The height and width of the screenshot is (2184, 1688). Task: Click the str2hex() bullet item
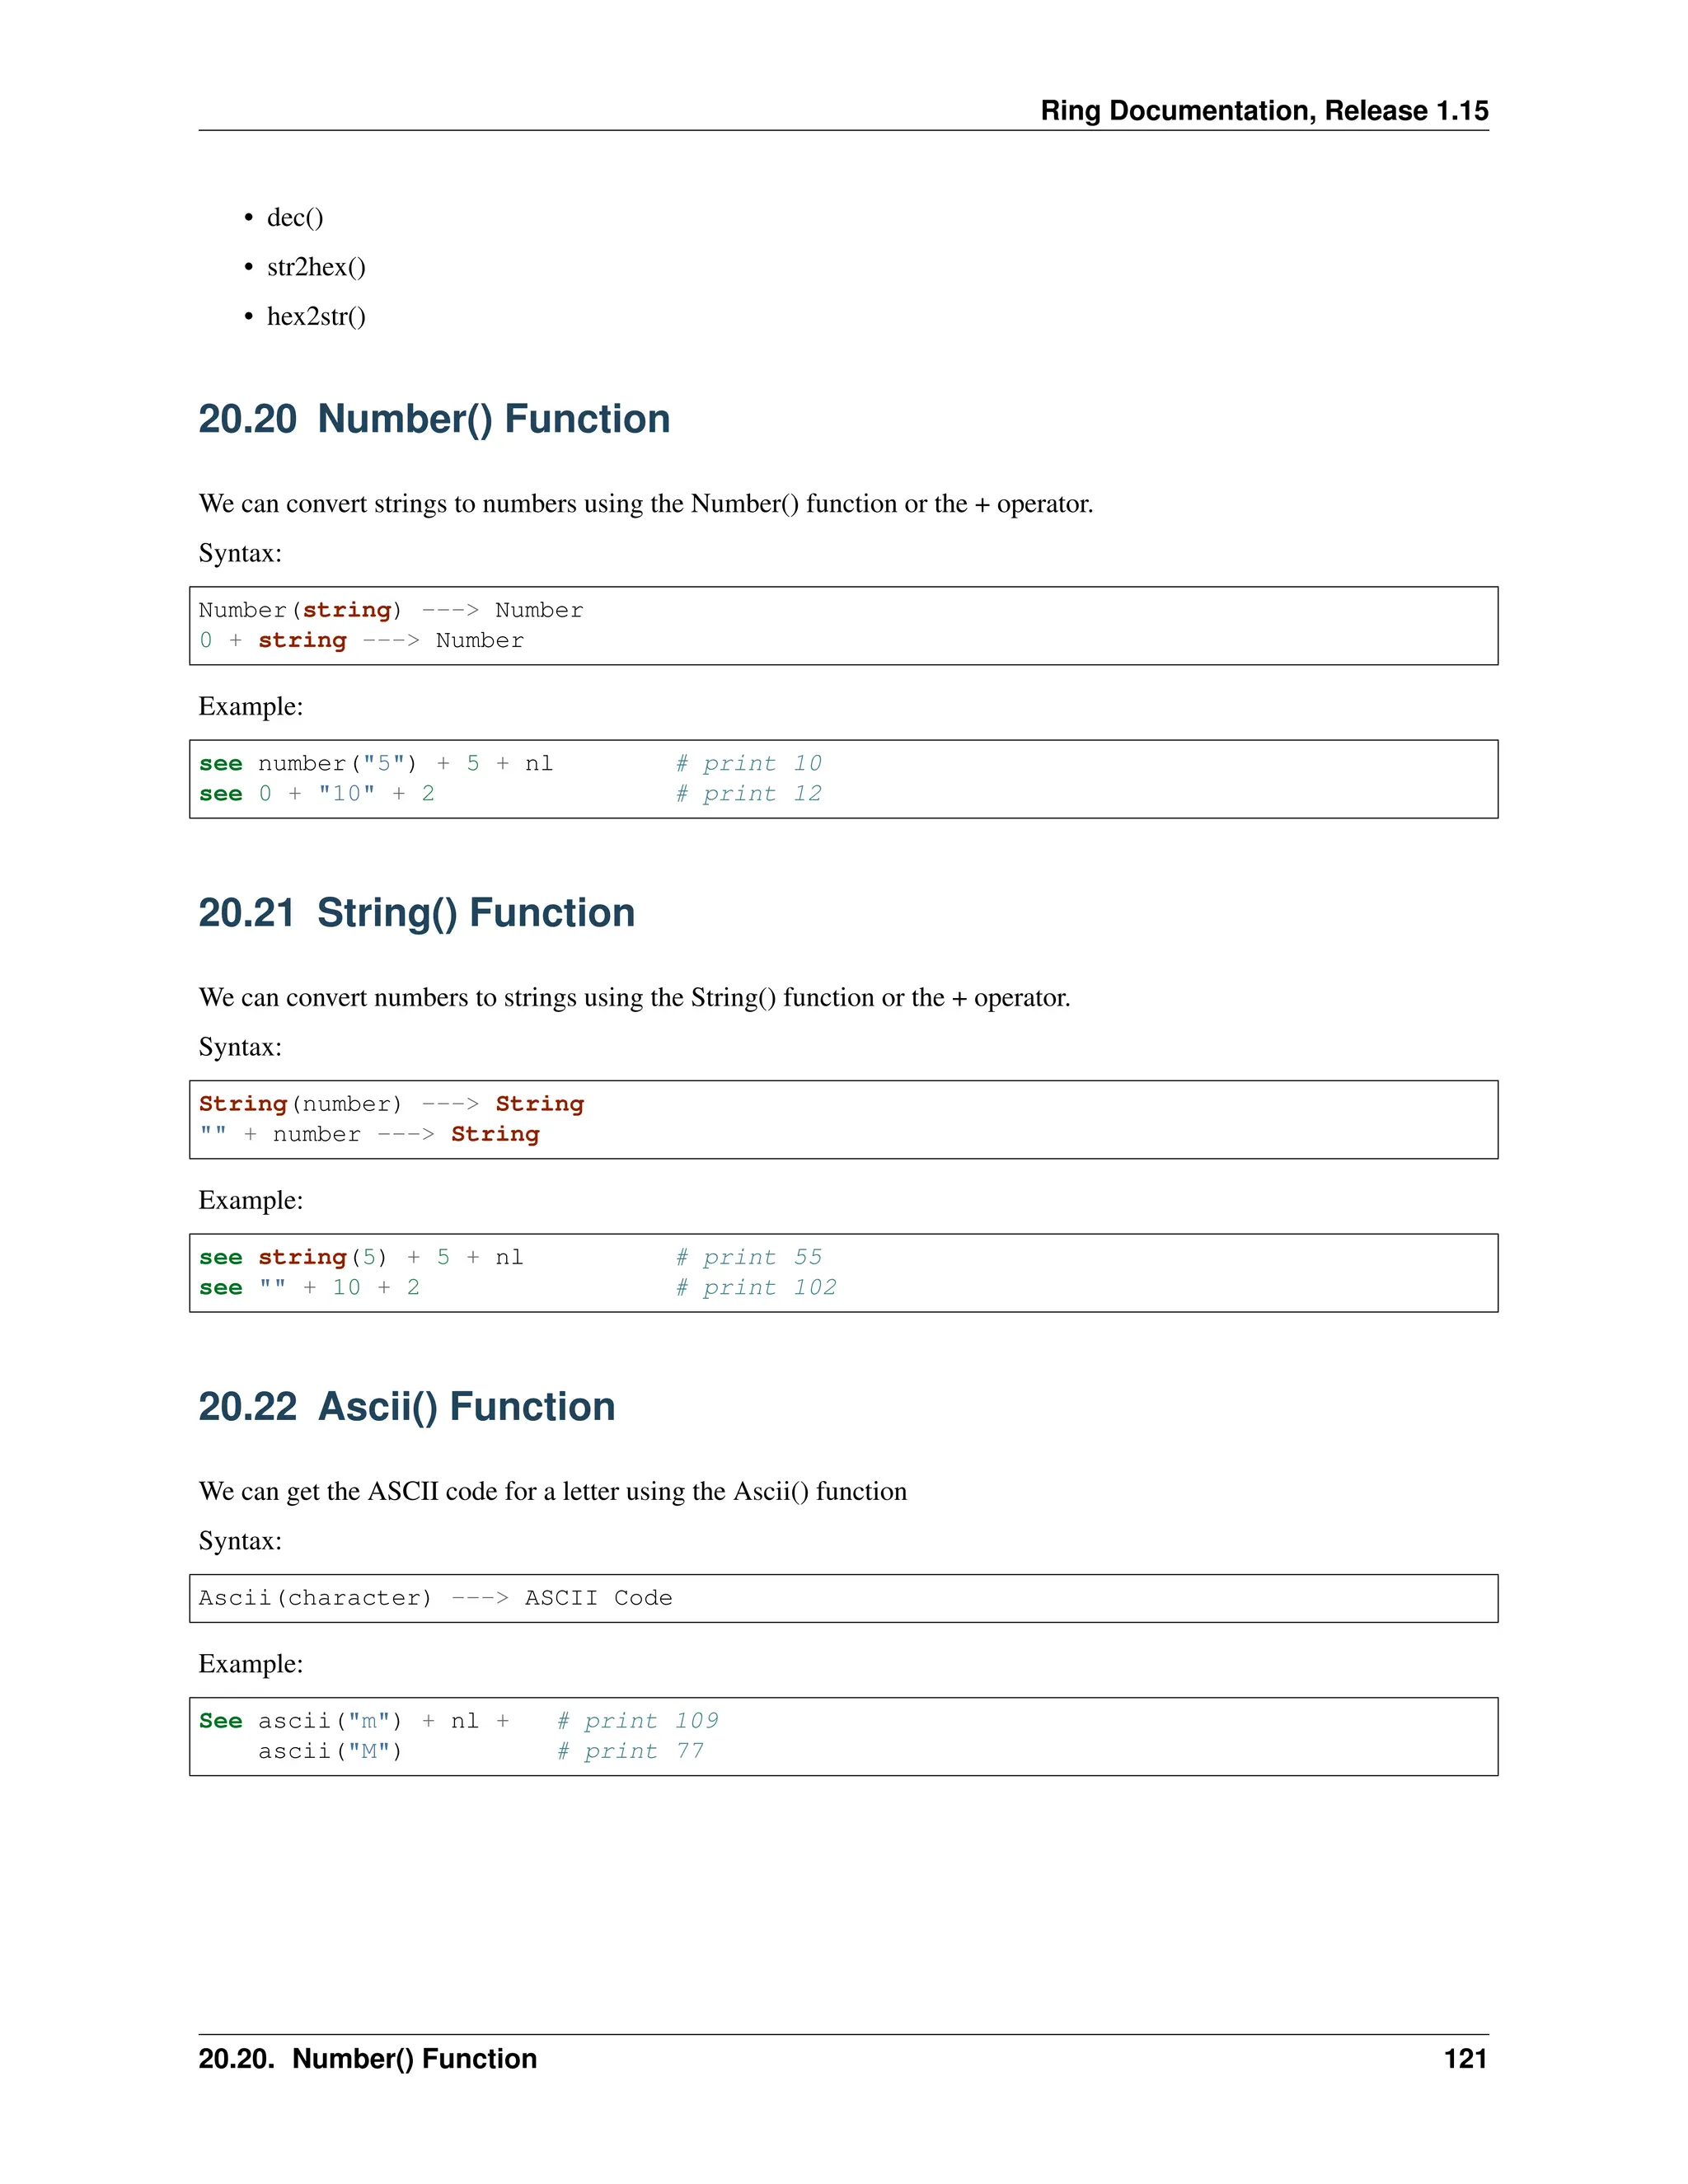(x=316, y=267)
